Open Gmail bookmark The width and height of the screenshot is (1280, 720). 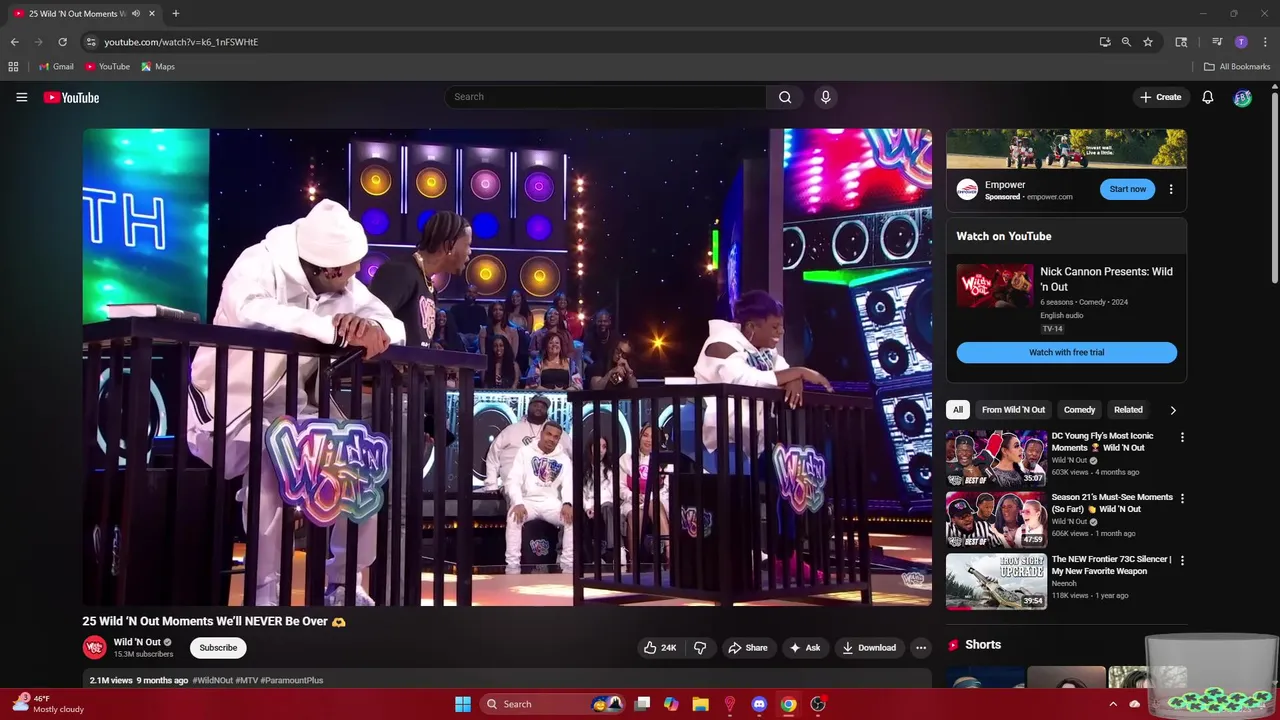(x=56, y=66)
